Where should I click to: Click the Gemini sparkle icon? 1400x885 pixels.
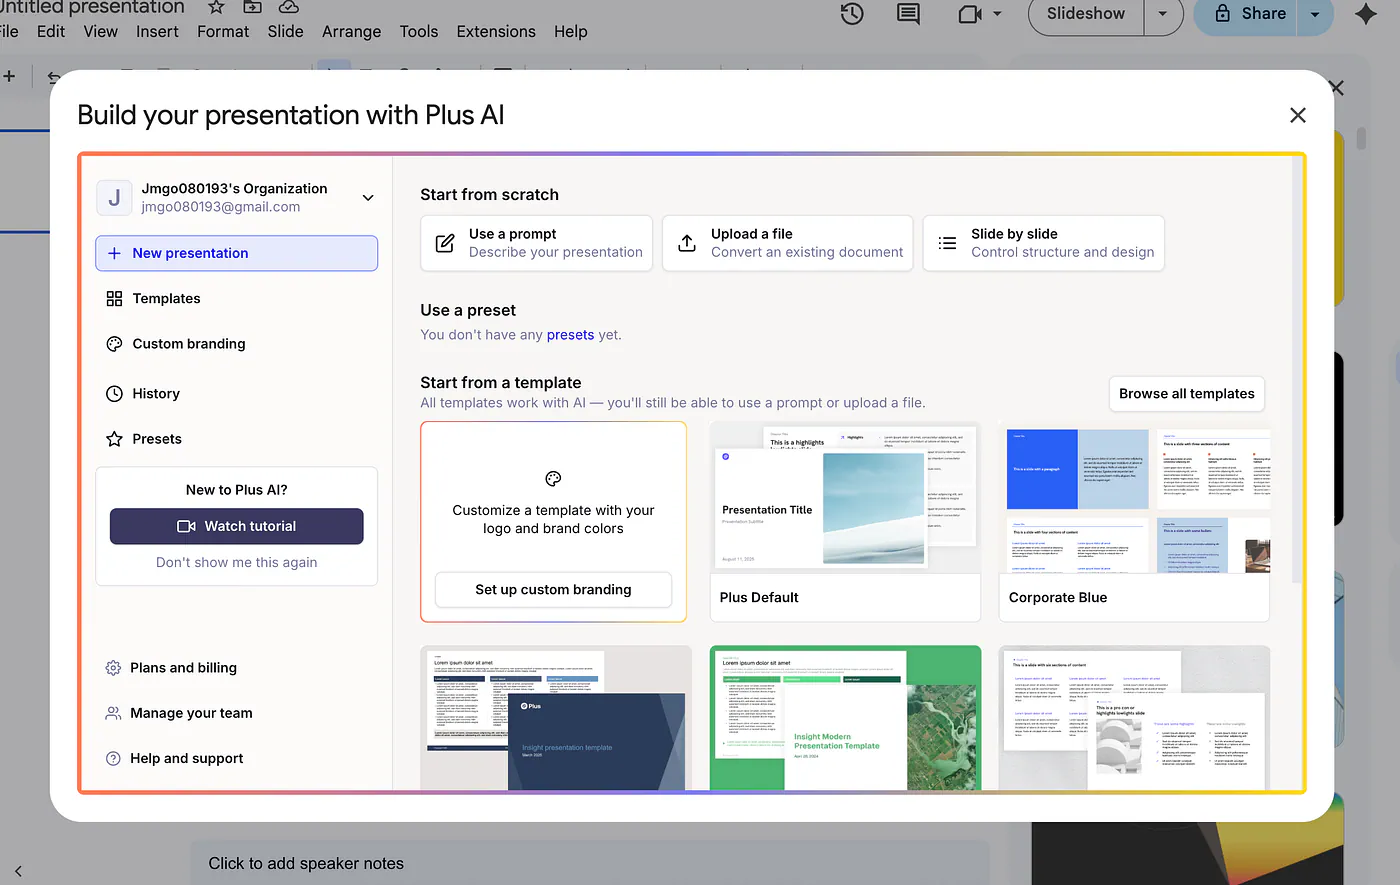1365,14
